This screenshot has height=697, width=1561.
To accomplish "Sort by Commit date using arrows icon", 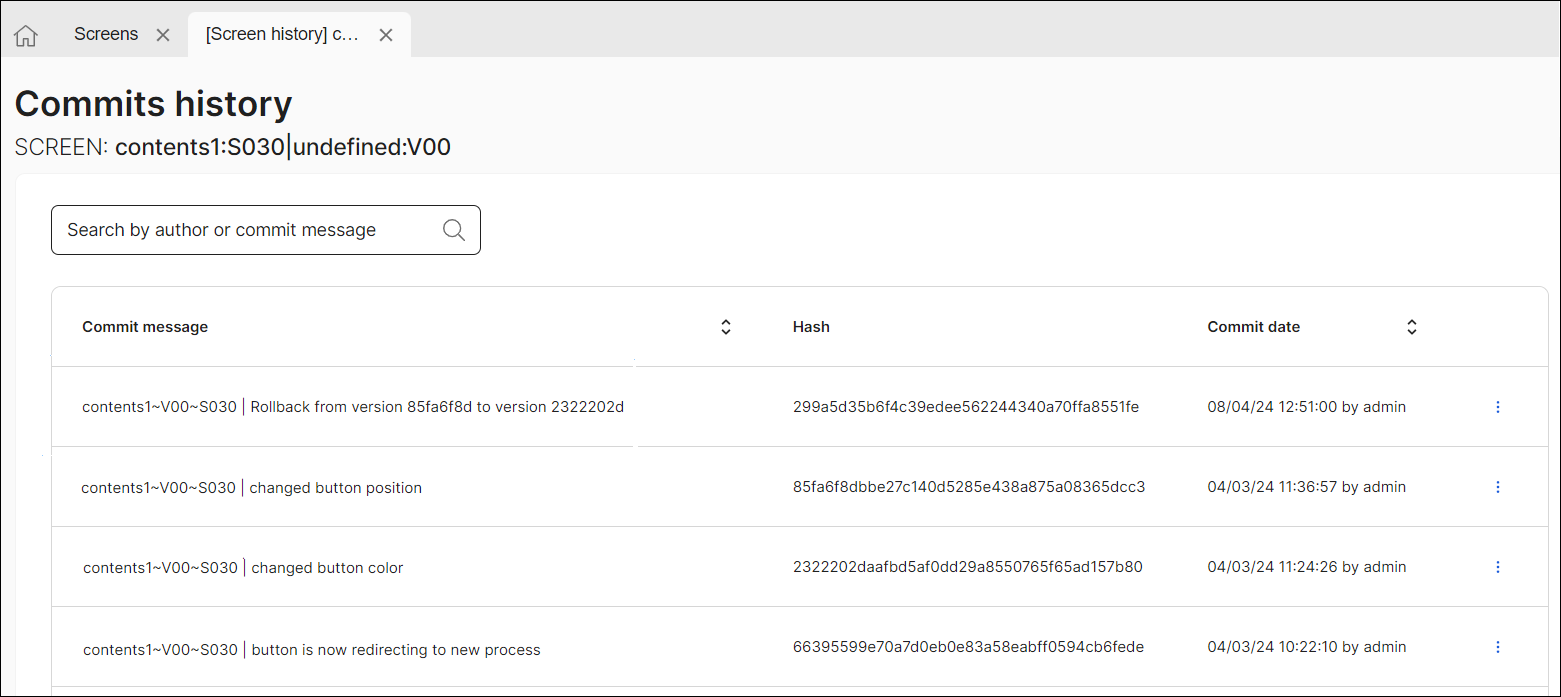I will tap(1411, 327).
